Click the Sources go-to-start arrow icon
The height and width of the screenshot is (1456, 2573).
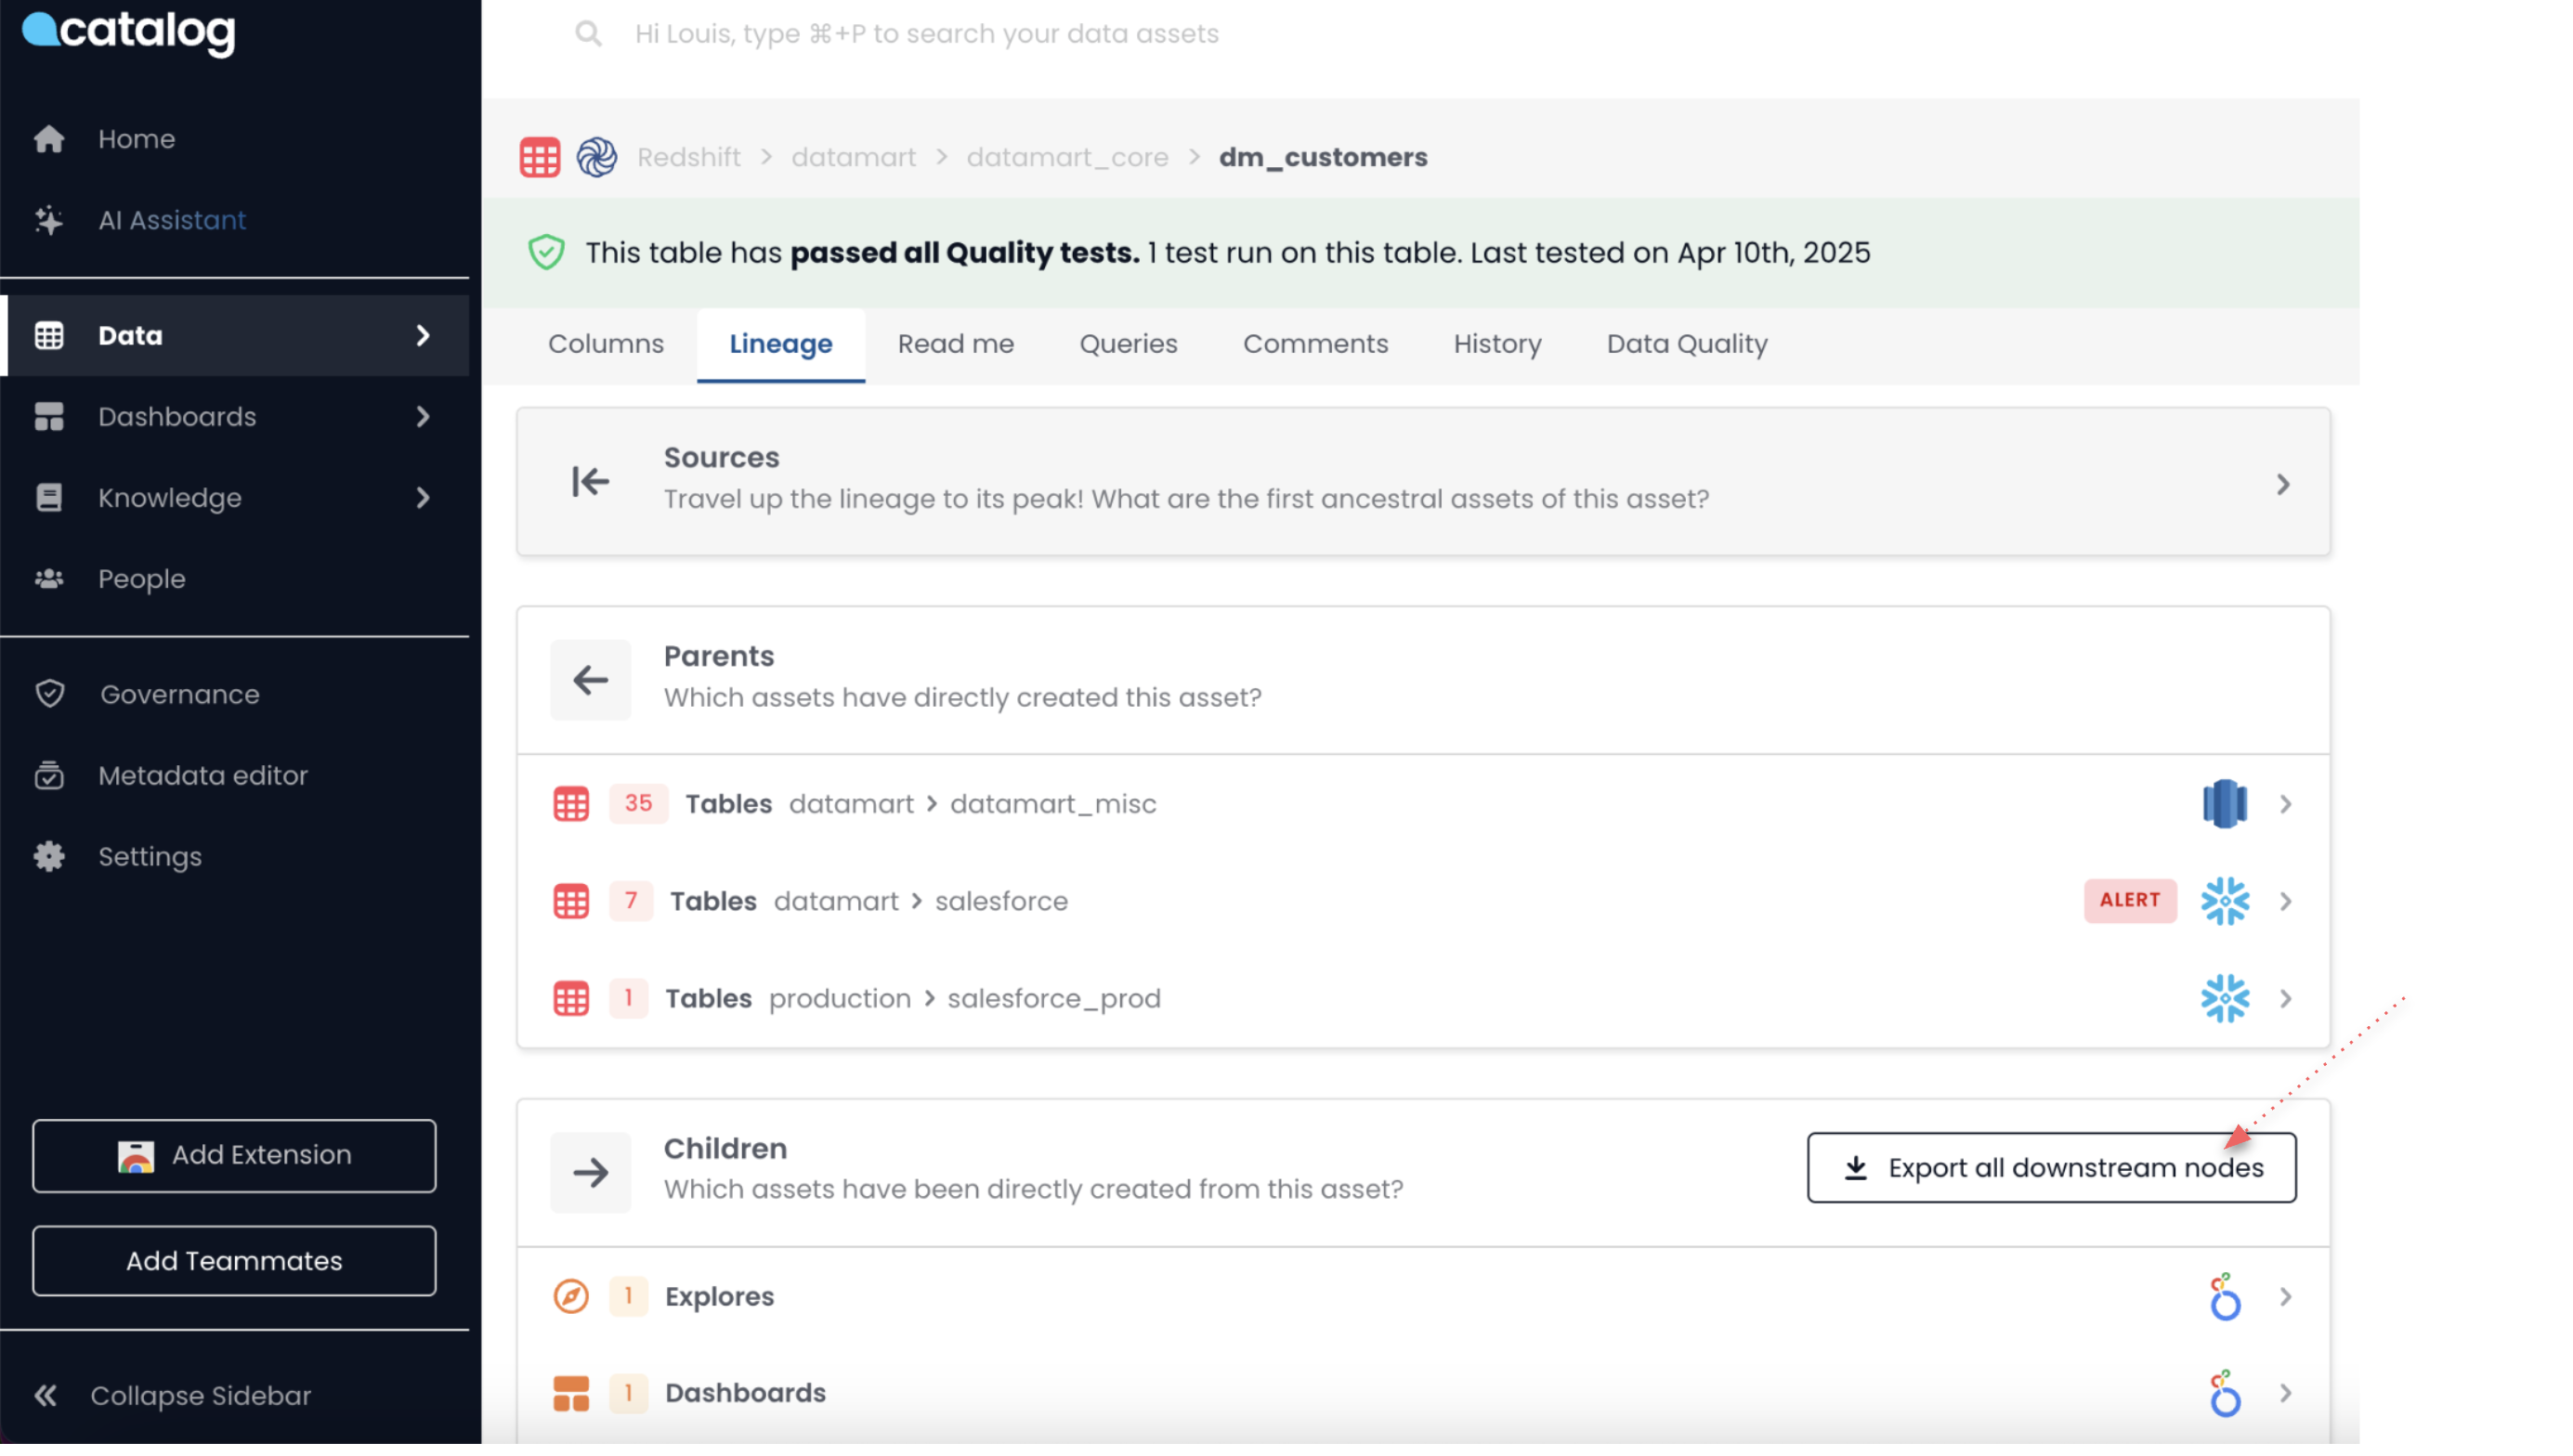click(590, 482)
